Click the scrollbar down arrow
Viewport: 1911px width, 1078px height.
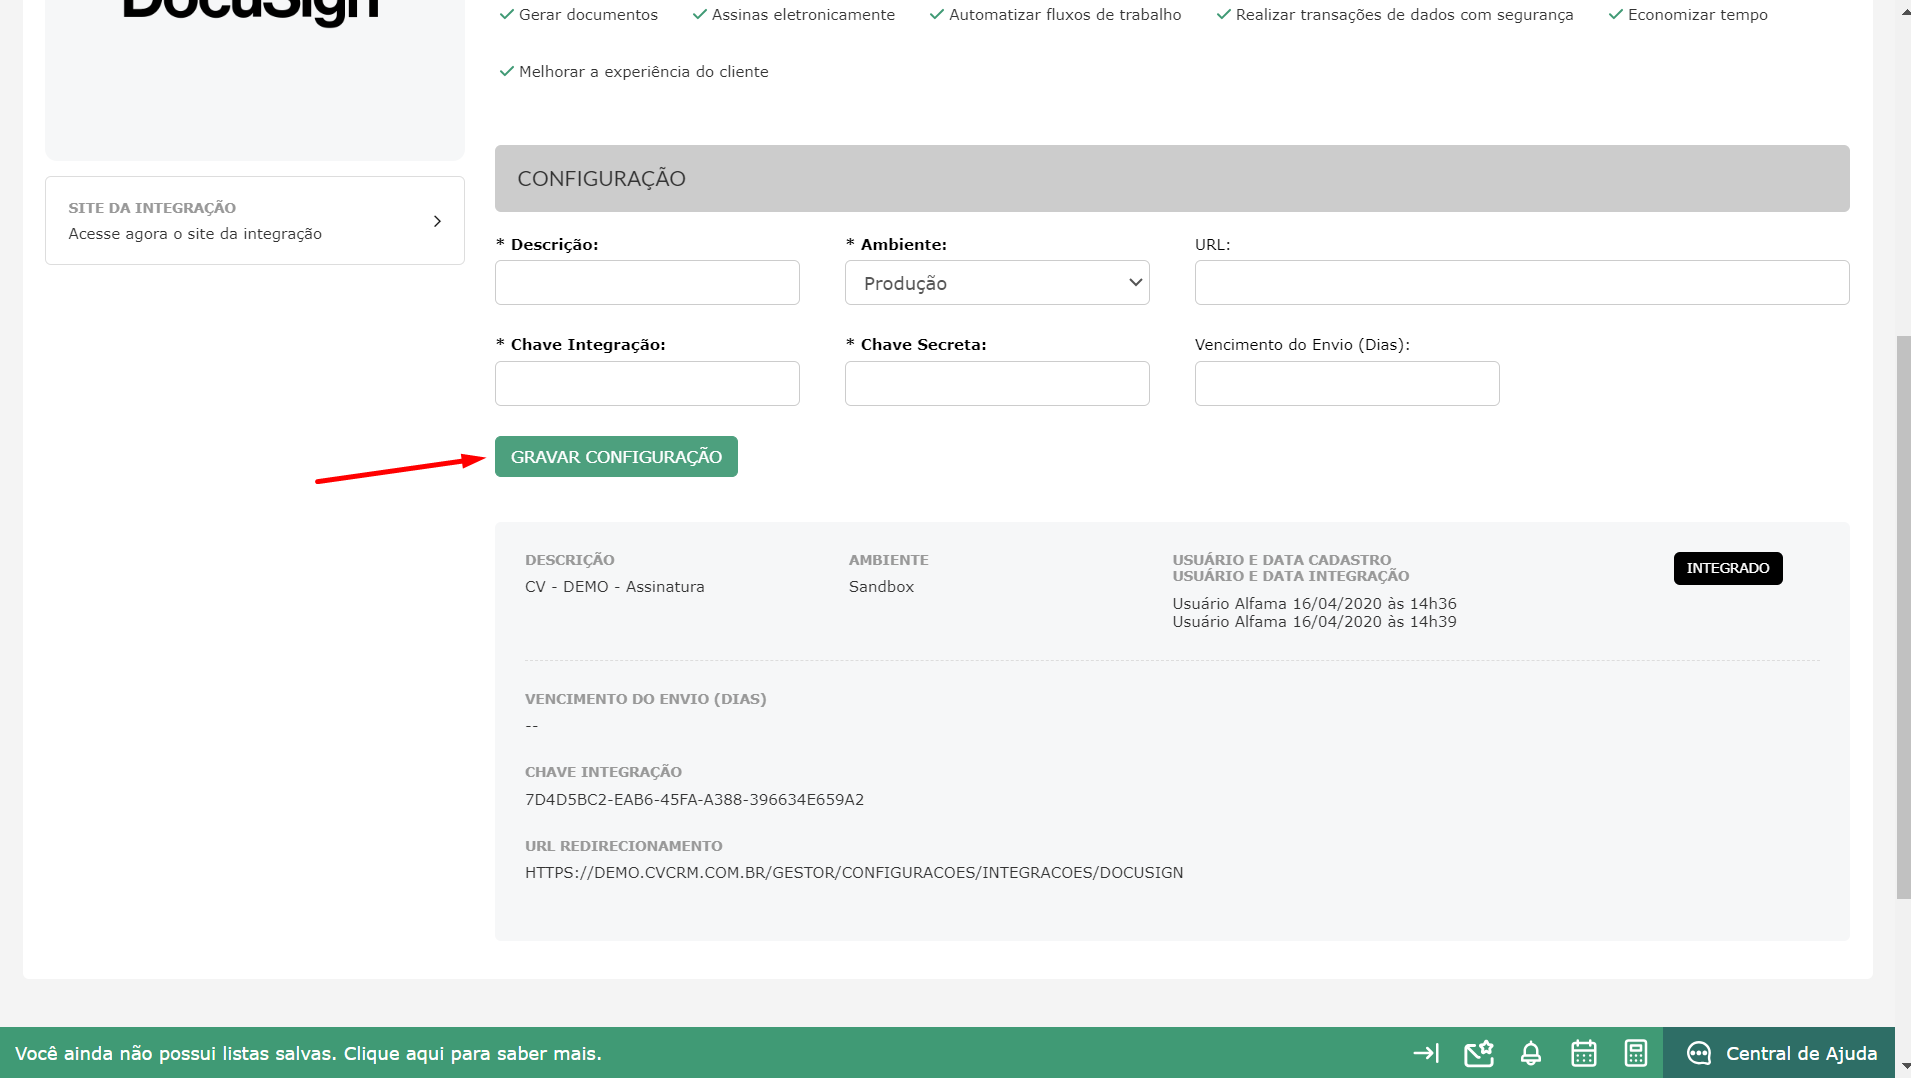(x=1903, y=1067)
